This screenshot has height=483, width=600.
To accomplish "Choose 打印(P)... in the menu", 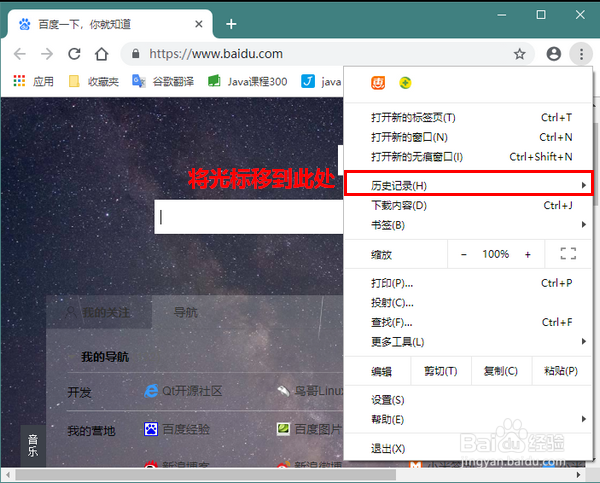I will (x=468, y=283).
